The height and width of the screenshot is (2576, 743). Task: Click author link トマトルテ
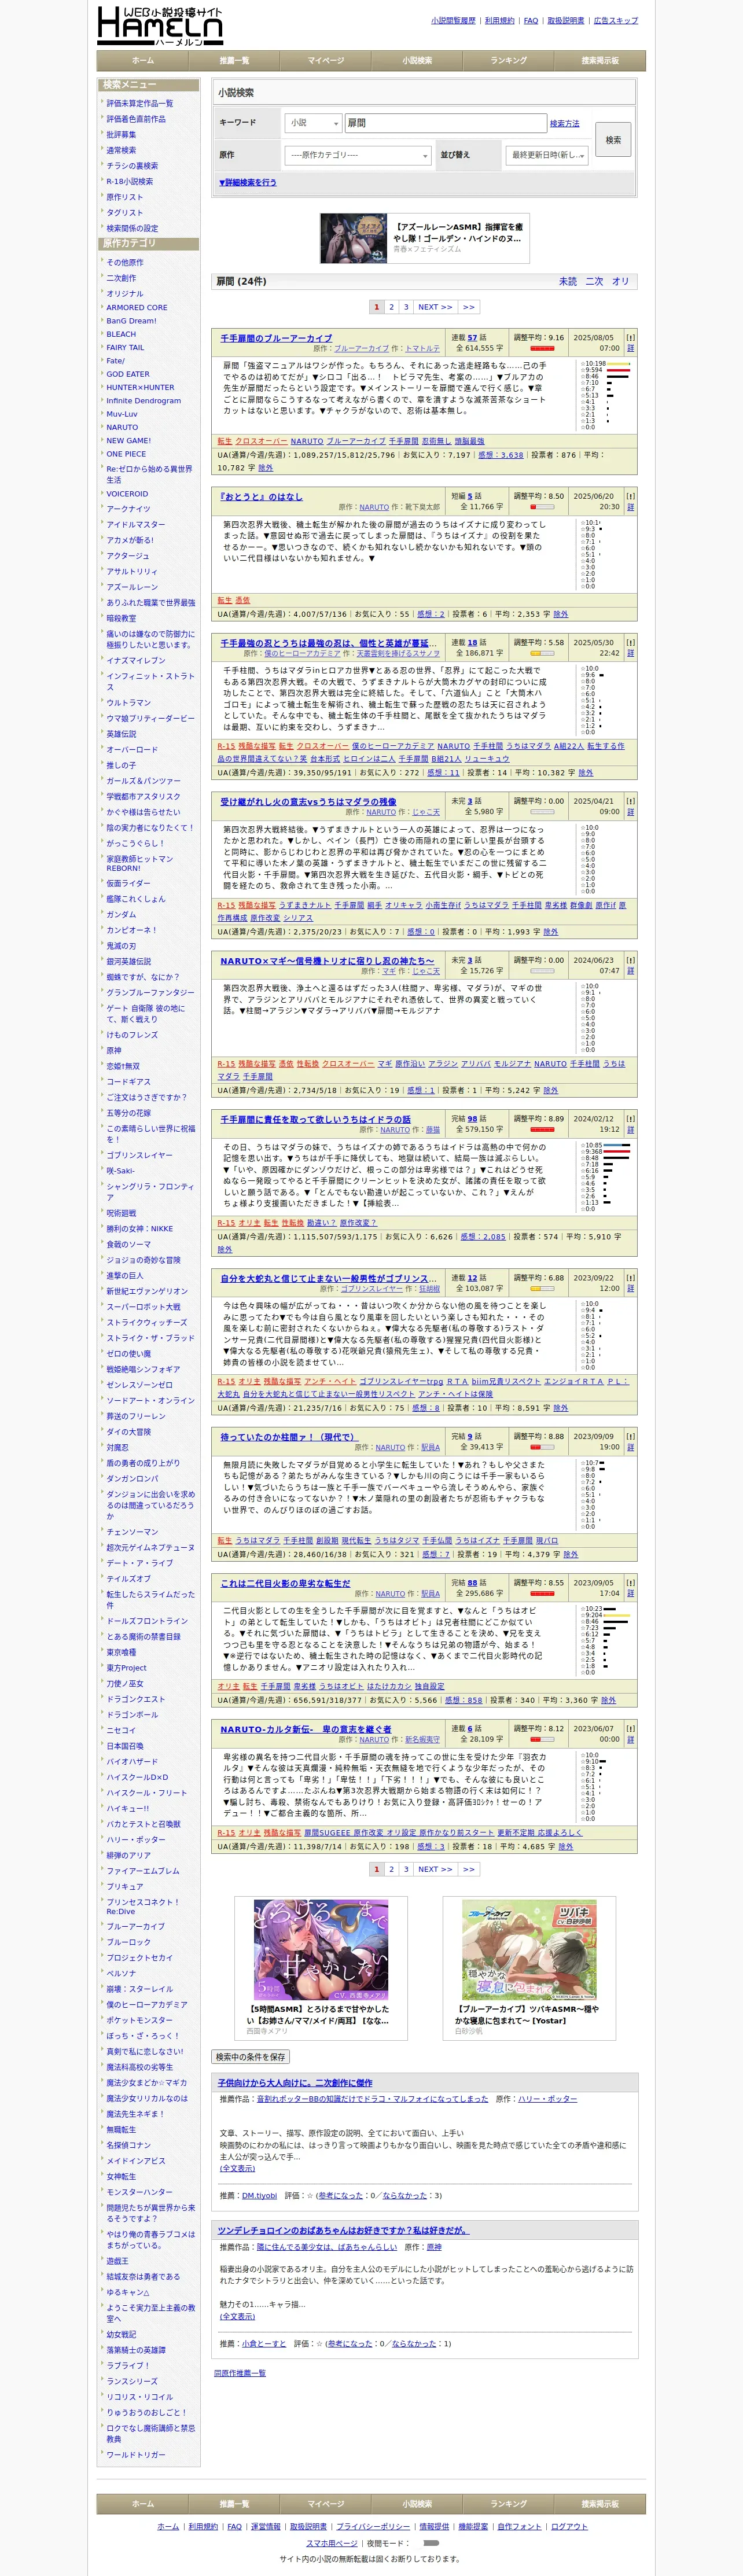422,349
